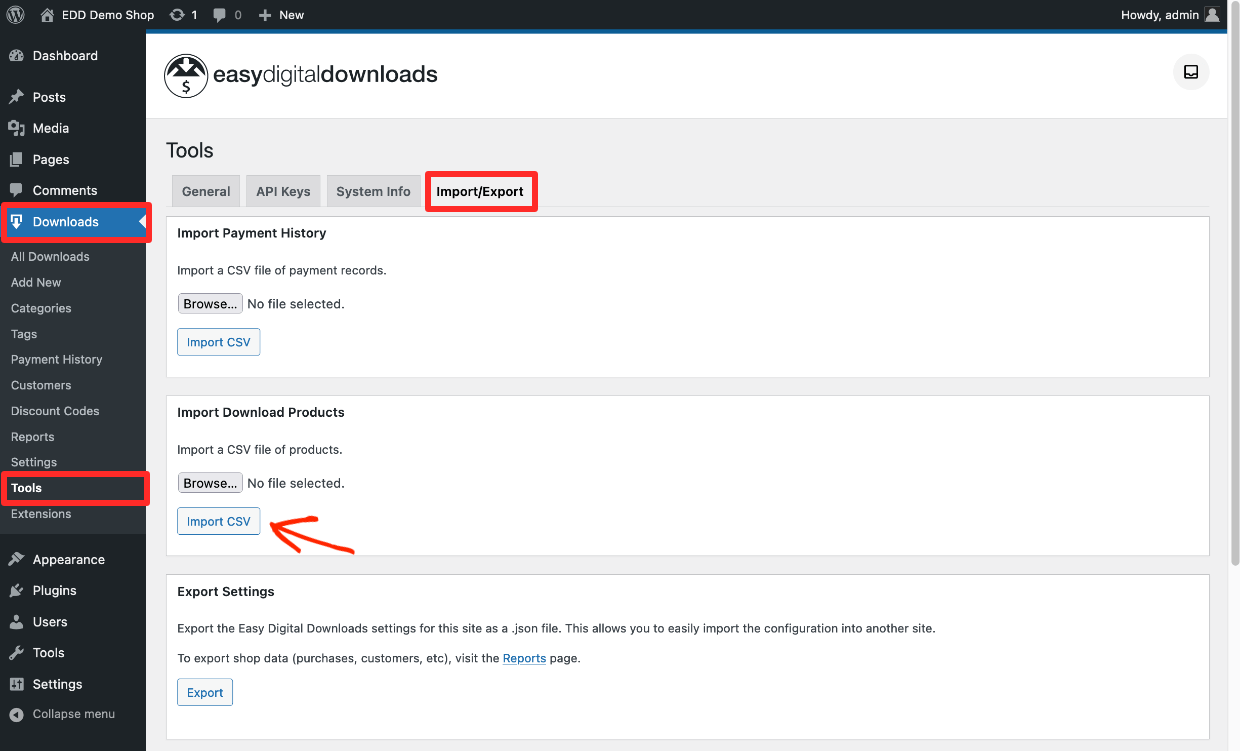Go to Payment History submenu

click(x=56, y=360)
